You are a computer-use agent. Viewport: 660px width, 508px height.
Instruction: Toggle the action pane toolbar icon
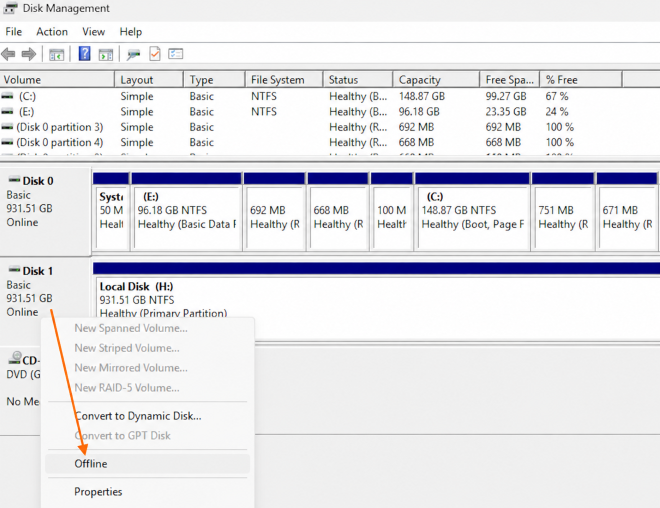(106, 54)
